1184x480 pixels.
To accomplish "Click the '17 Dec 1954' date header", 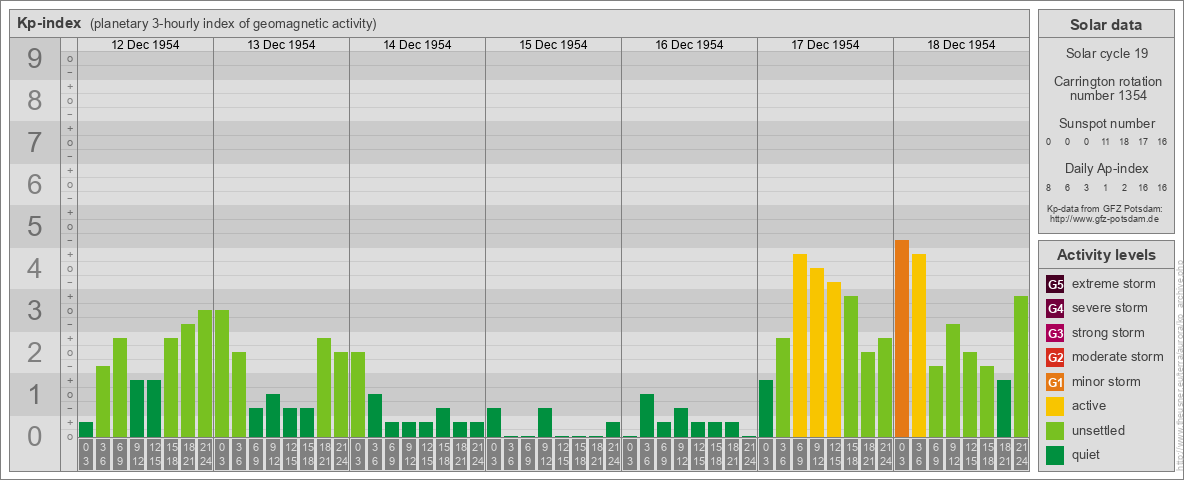I will coord(825,45).
